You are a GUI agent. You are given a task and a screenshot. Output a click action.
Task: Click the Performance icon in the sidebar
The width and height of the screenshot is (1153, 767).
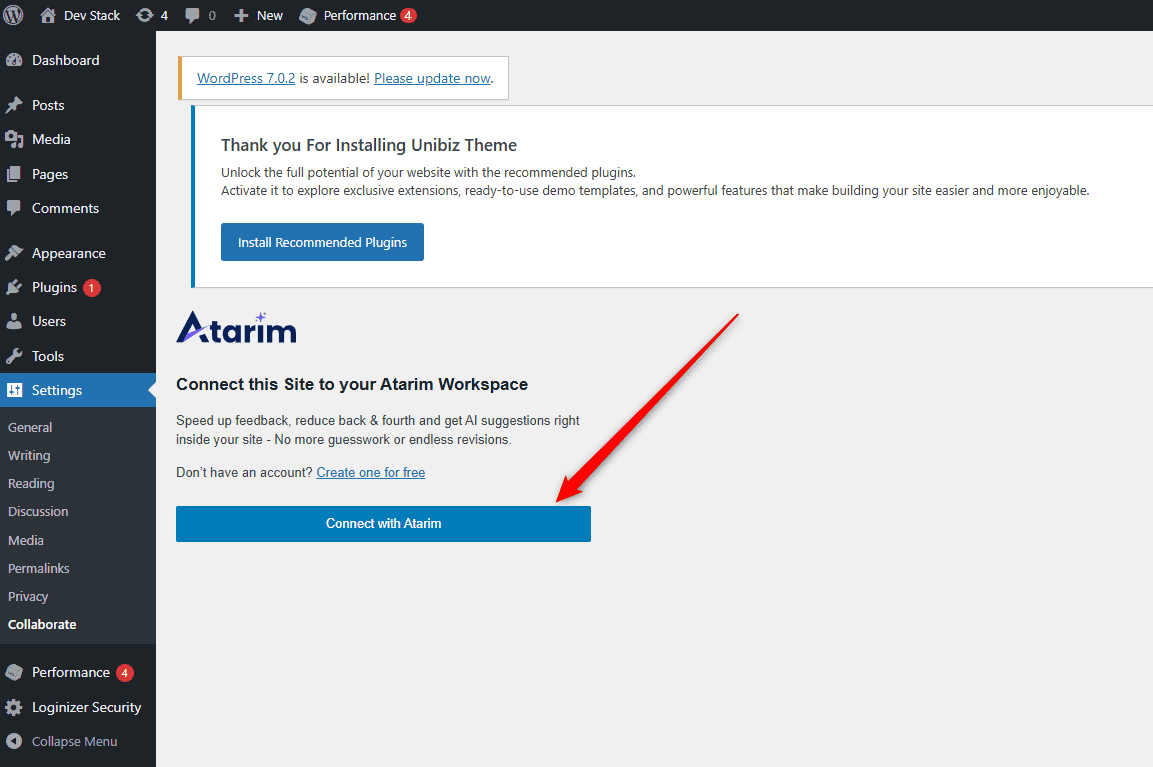[14, 672]
